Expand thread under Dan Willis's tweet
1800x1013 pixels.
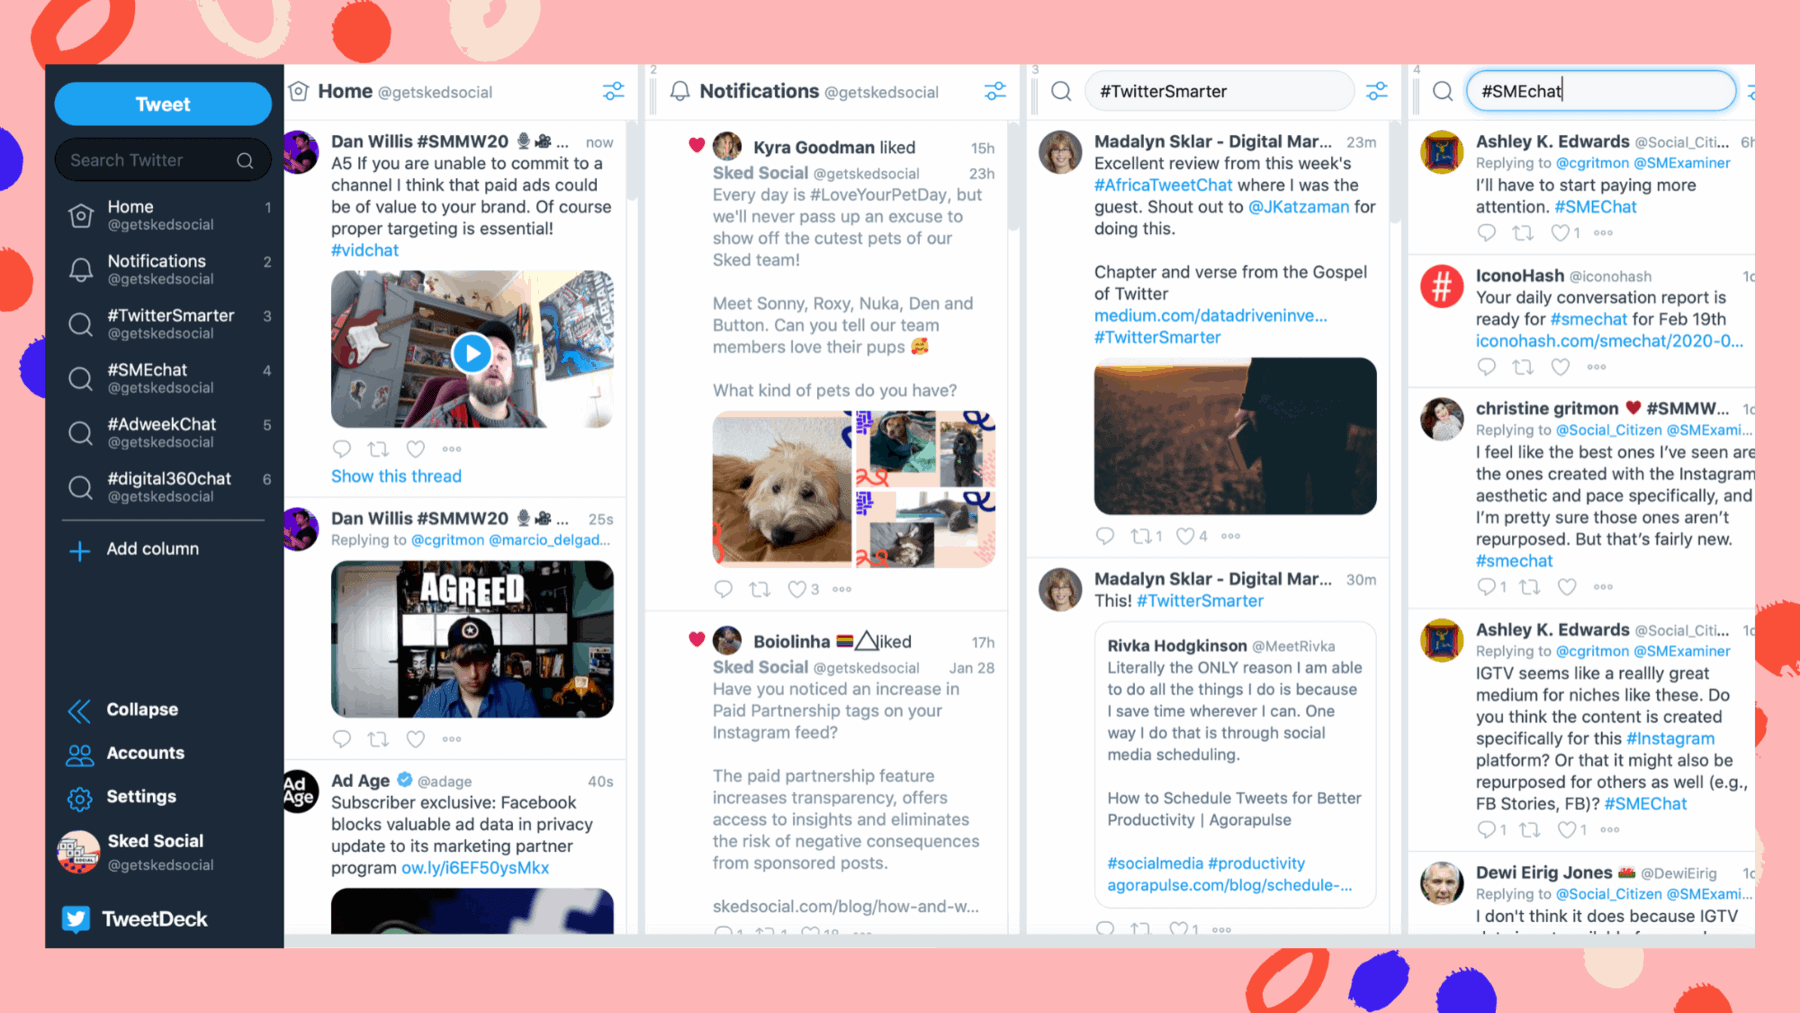pyautogui.click(x=396, y=476)
